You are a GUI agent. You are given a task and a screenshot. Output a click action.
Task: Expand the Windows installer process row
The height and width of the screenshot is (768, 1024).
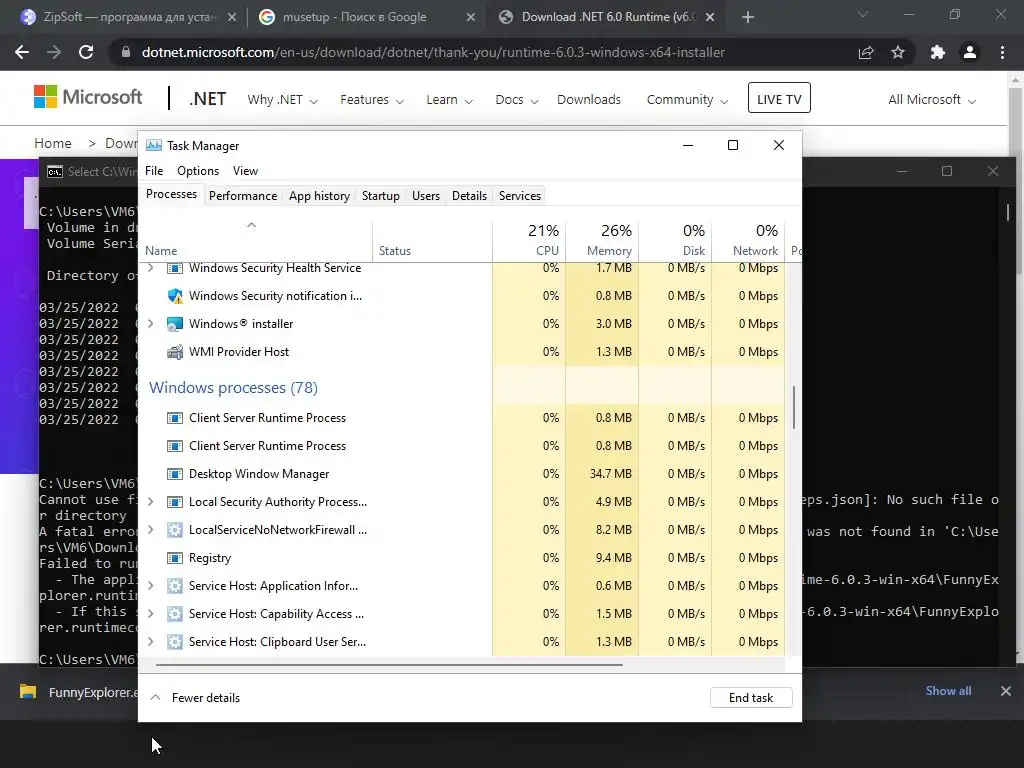pos(151,324)
